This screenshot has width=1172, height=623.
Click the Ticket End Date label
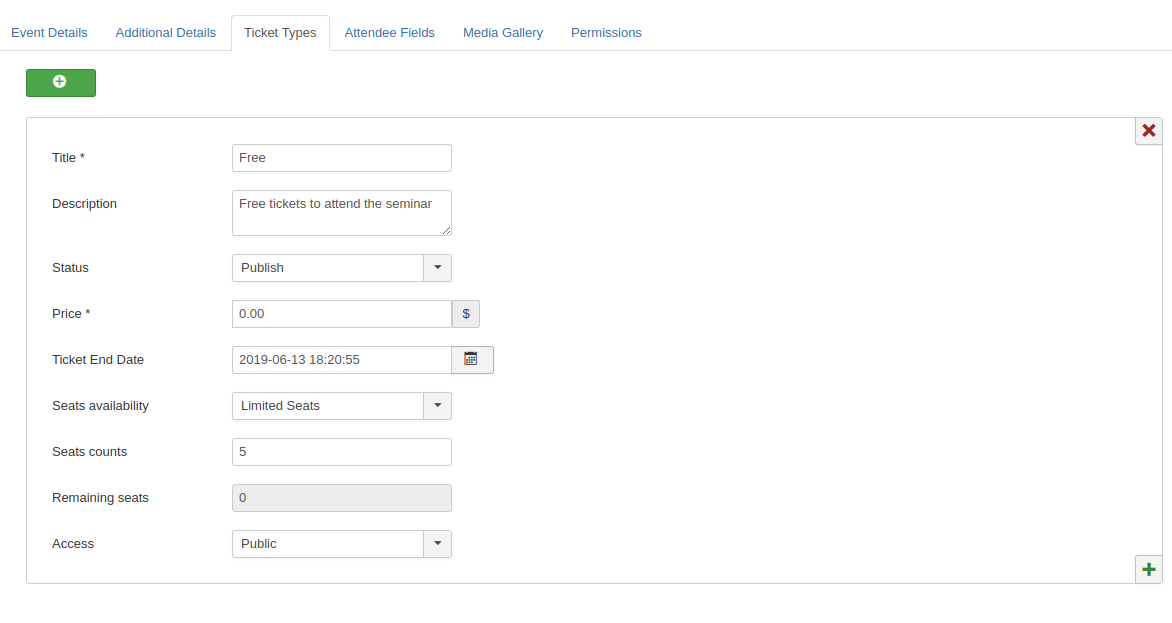(98, 360)
